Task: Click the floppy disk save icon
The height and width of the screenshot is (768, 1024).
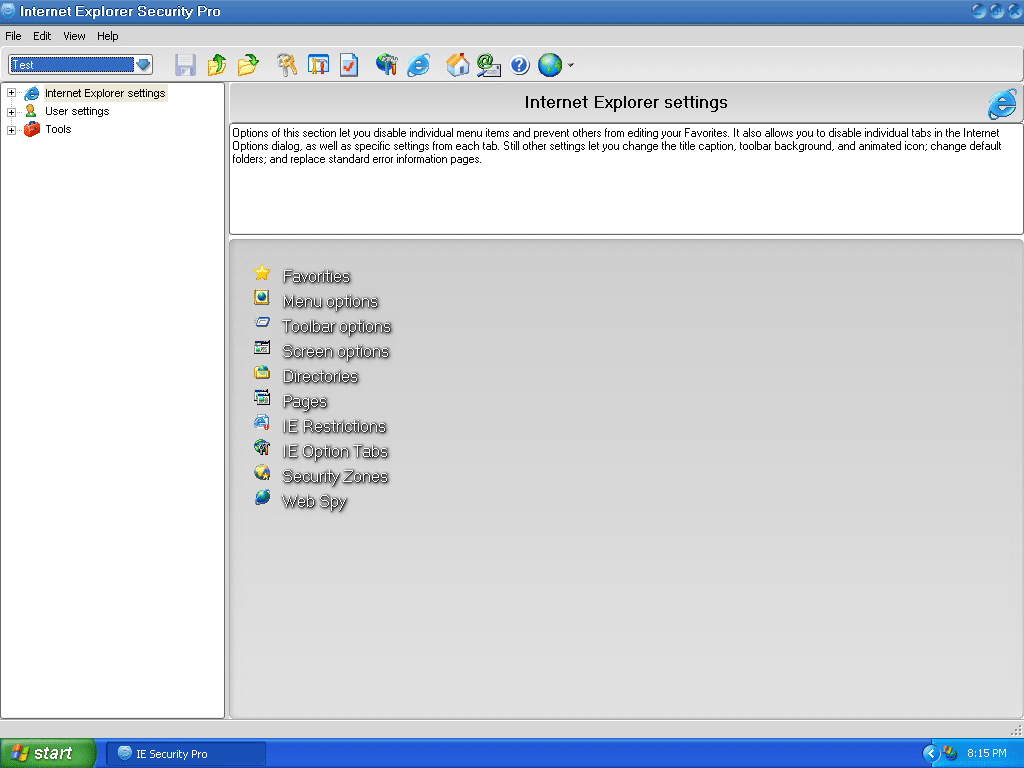Action: coord(185,65)
